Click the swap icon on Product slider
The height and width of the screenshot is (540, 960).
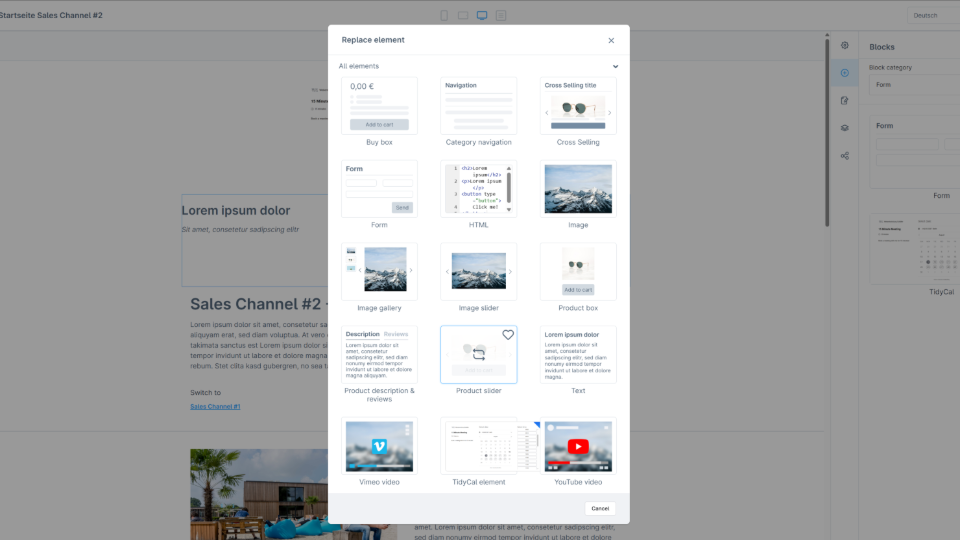point(478,354)
